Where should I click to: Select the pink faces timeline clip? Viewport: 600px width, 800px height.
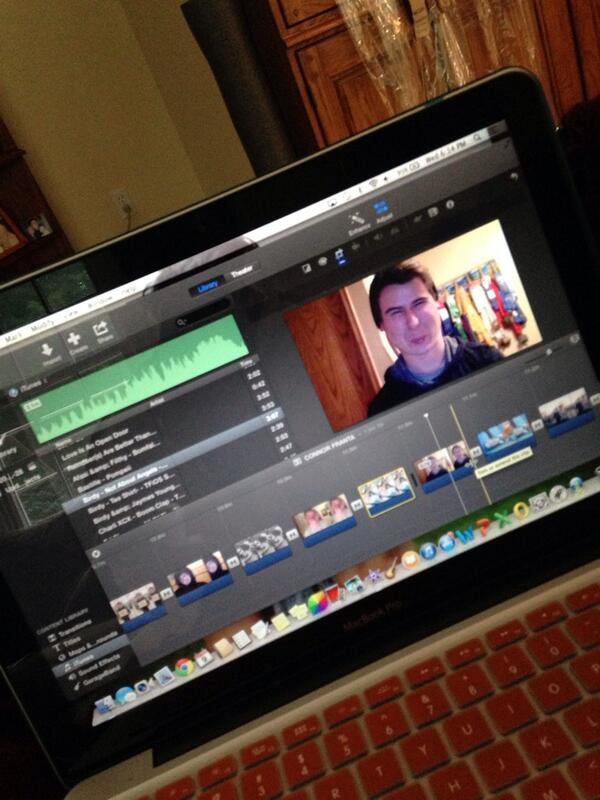(x=324, y=520)
